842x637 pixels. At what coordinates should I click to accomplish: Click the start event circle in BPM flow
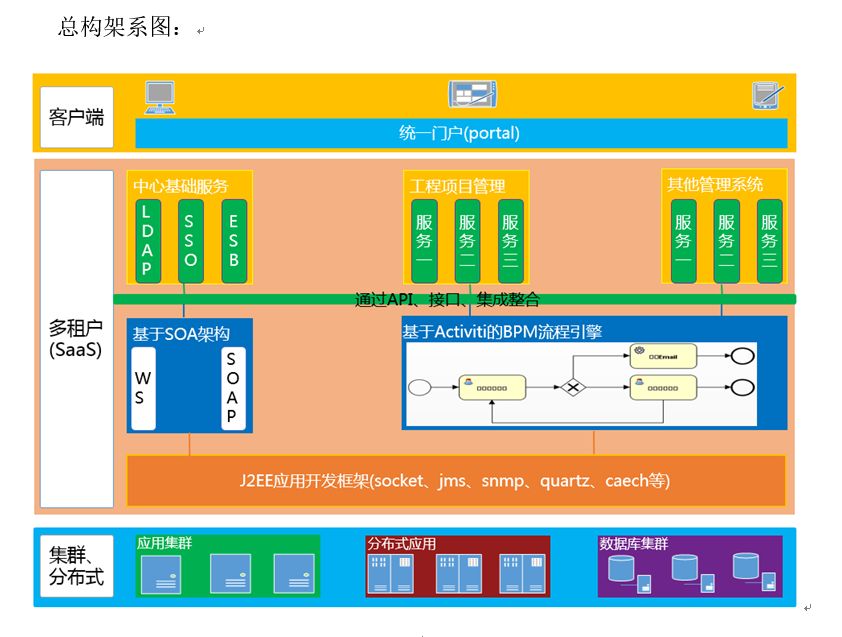(420, 387)
